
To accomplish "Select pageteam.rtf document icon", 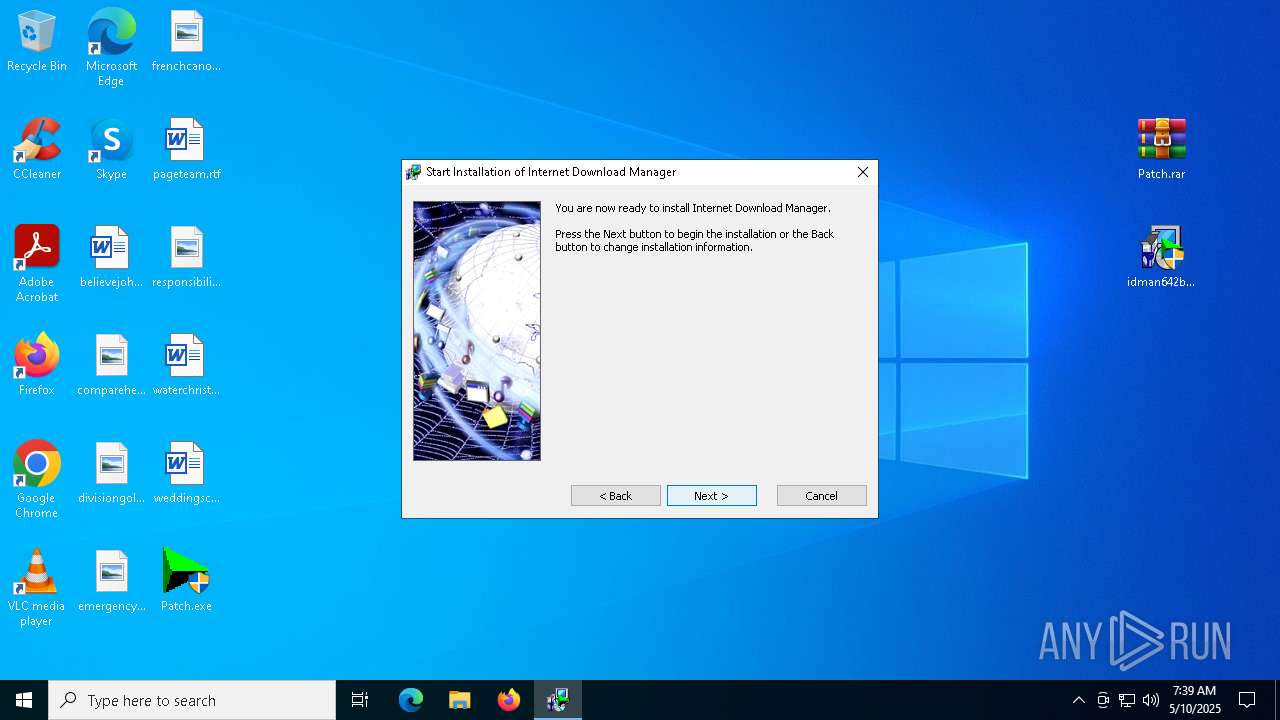I will pyautogui.click(x=186, y=149).
